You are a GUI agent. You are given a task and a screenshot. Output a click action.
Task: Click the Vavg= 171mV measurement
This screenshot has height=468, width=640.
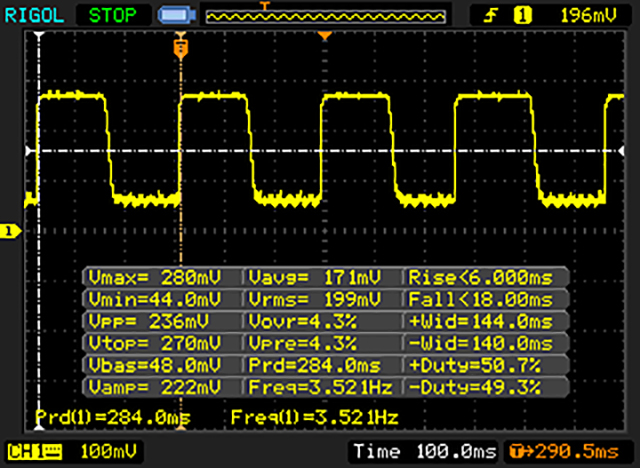tap(315, 278)
